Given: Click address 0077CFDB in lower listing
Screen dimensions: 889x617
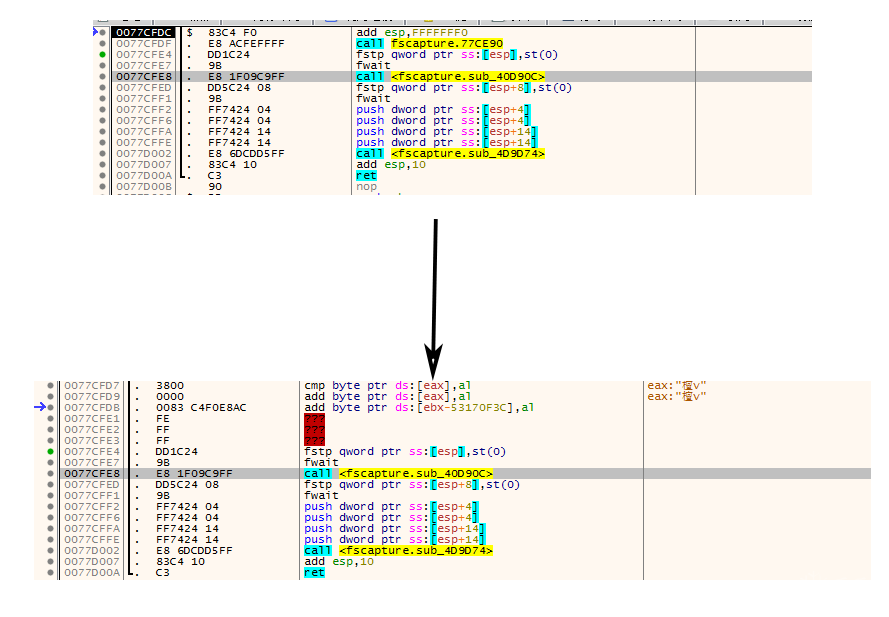Looking at the screenshot, I should pyautogui.click(x=92, y=407).
